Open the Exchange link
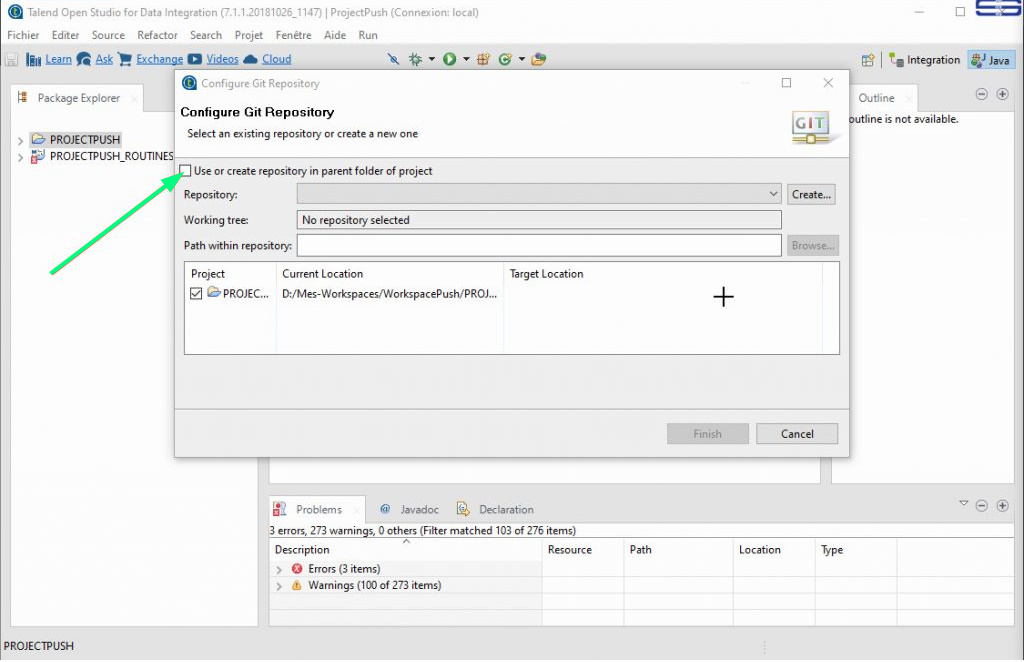The image size is (1024, 662). (159, 59)
